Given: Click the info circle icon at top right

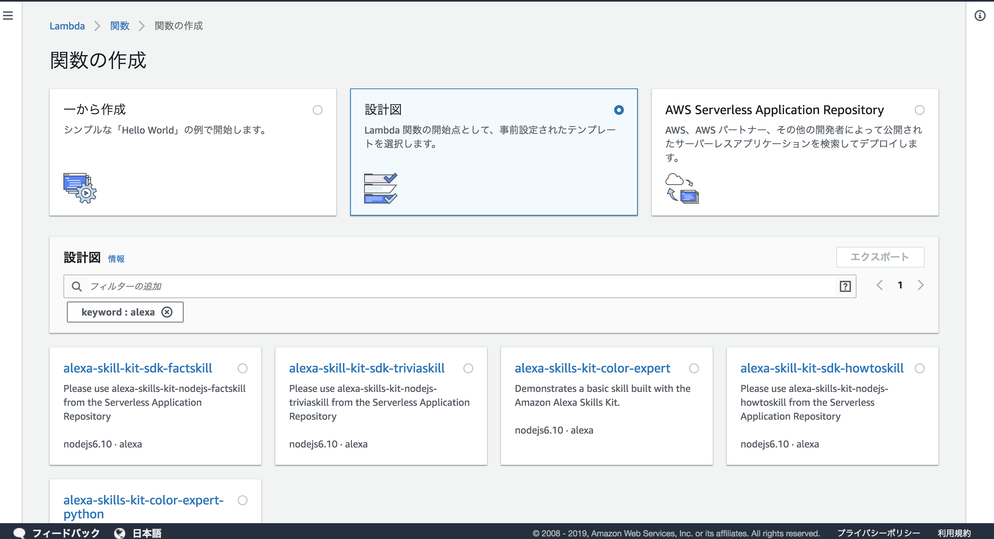Looking at the screenshot, I should [x=980, y=16].
